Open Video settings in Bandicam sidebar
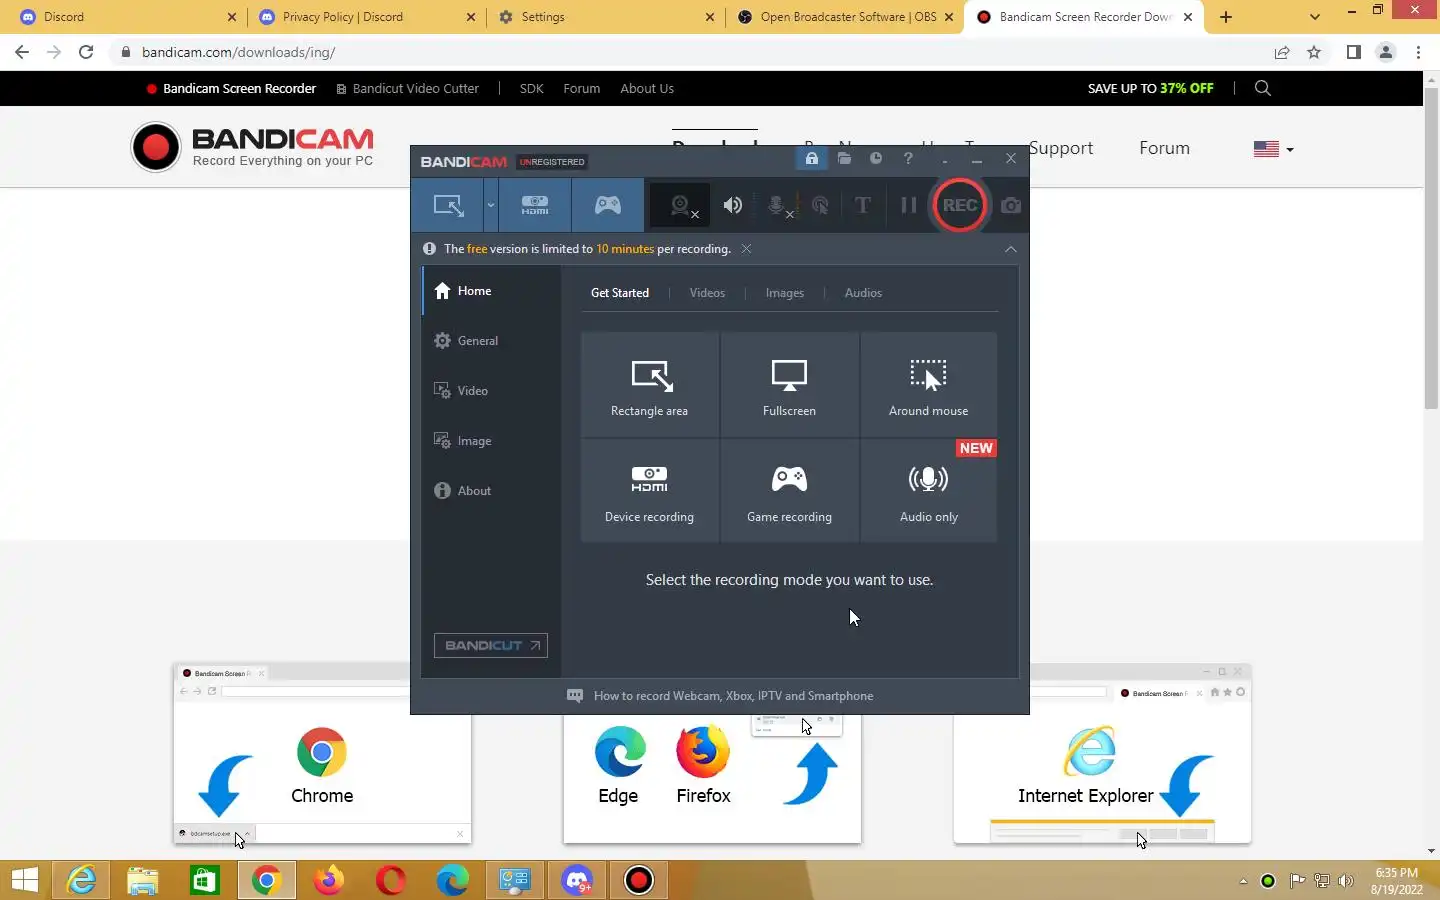The width and height of the screenshot is (1440, 900). pos(490,391)
